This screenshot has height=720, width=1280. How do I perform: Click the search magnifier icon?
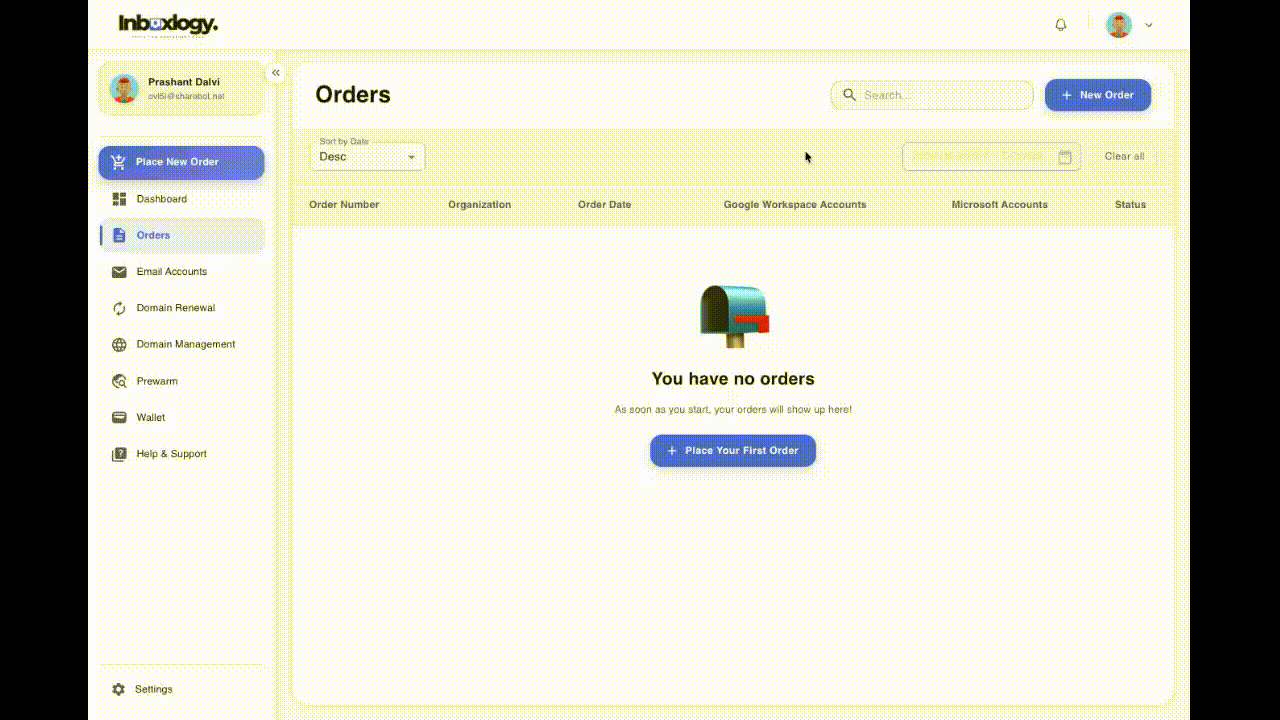(x=850, y=95)
